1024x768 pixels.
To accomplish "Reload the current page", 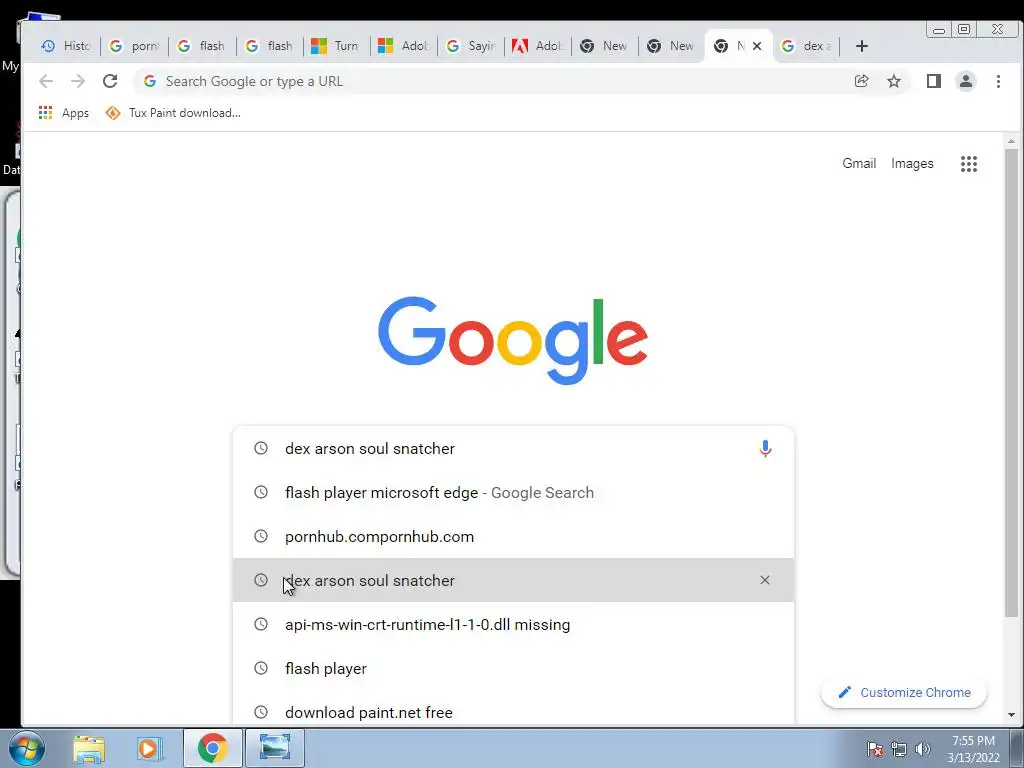I will pos(110,81).
